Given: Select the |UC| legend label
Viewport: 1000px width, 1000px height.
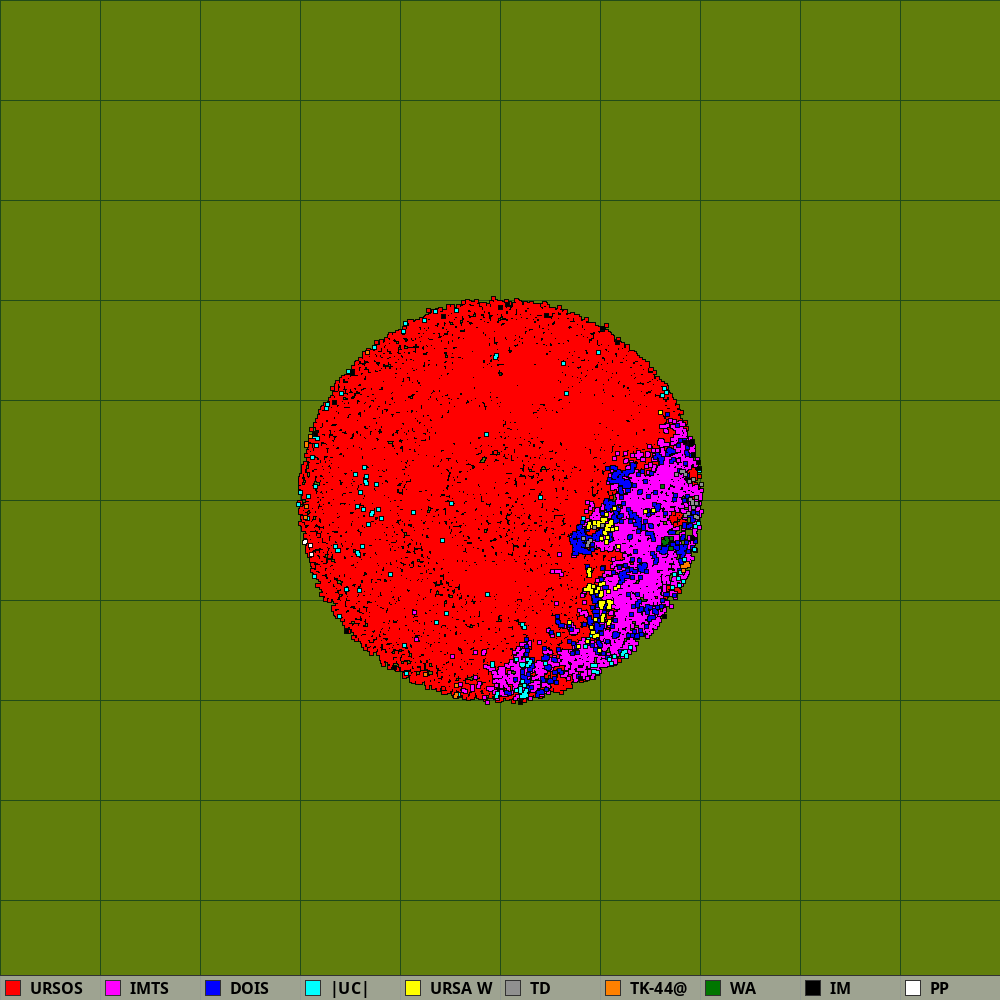Looking at the screenshot, I should coord(349,989).
